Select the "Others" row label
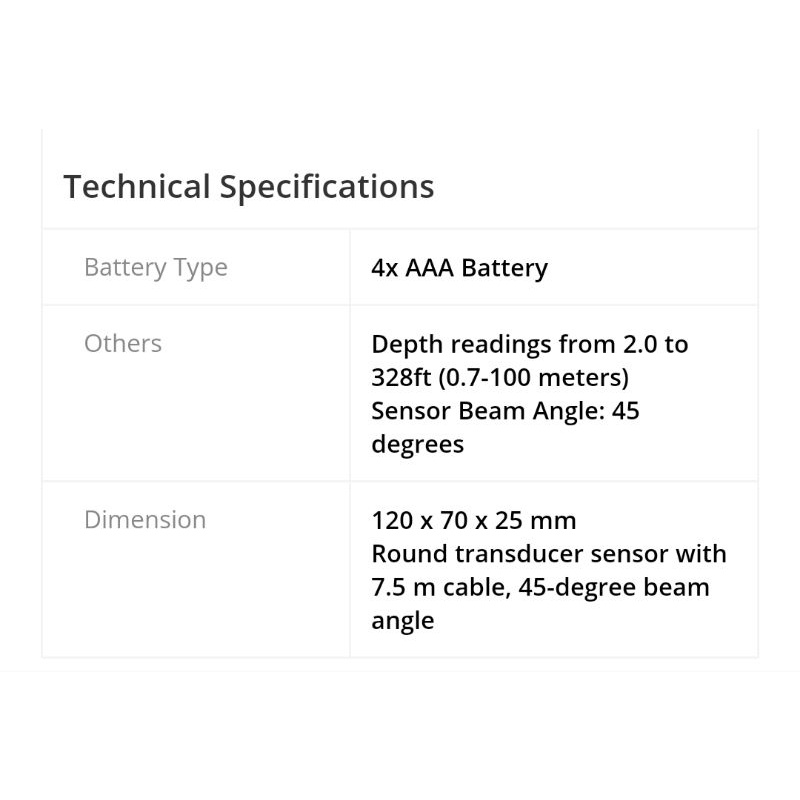800x800 pixels. tap(122, 344)
